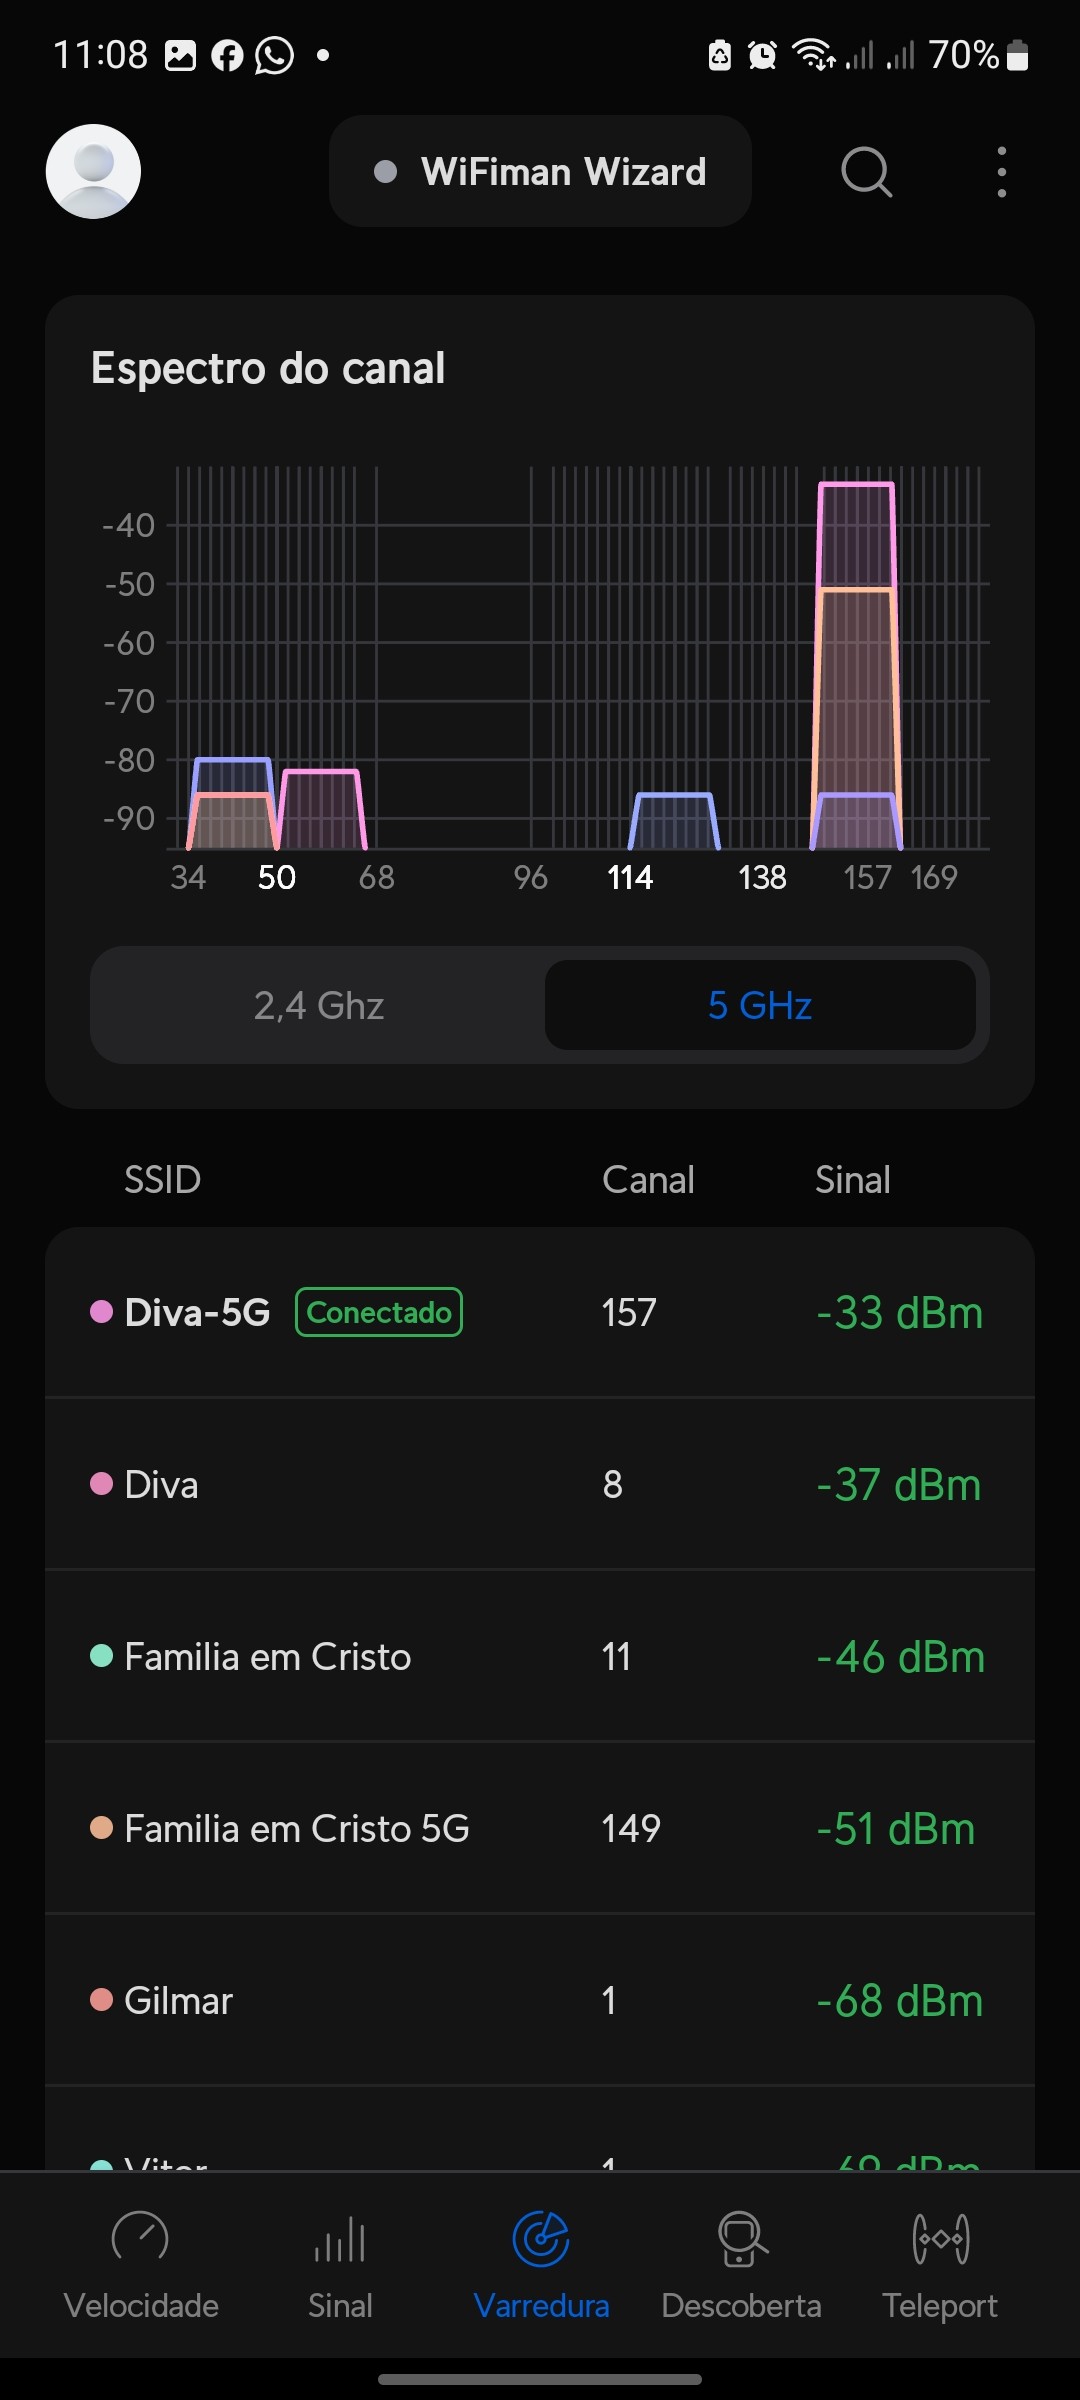
Task: Tap the pink Diva-5G color dot
Action: [101, 1312]
